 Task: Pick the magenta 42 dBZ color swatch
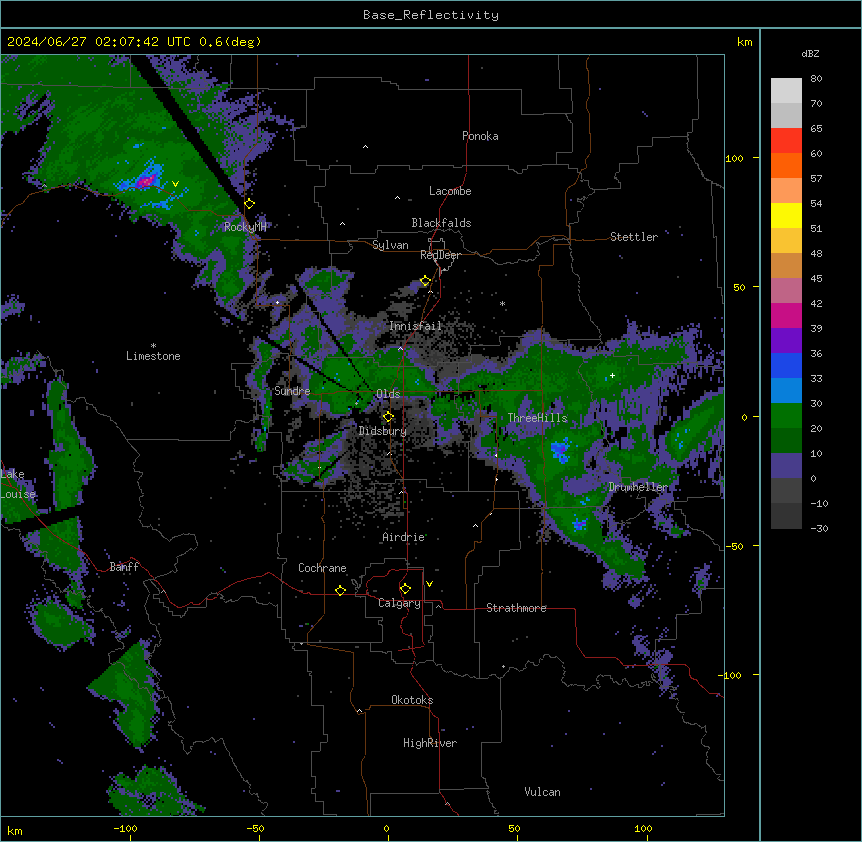(x=786, y=315)
